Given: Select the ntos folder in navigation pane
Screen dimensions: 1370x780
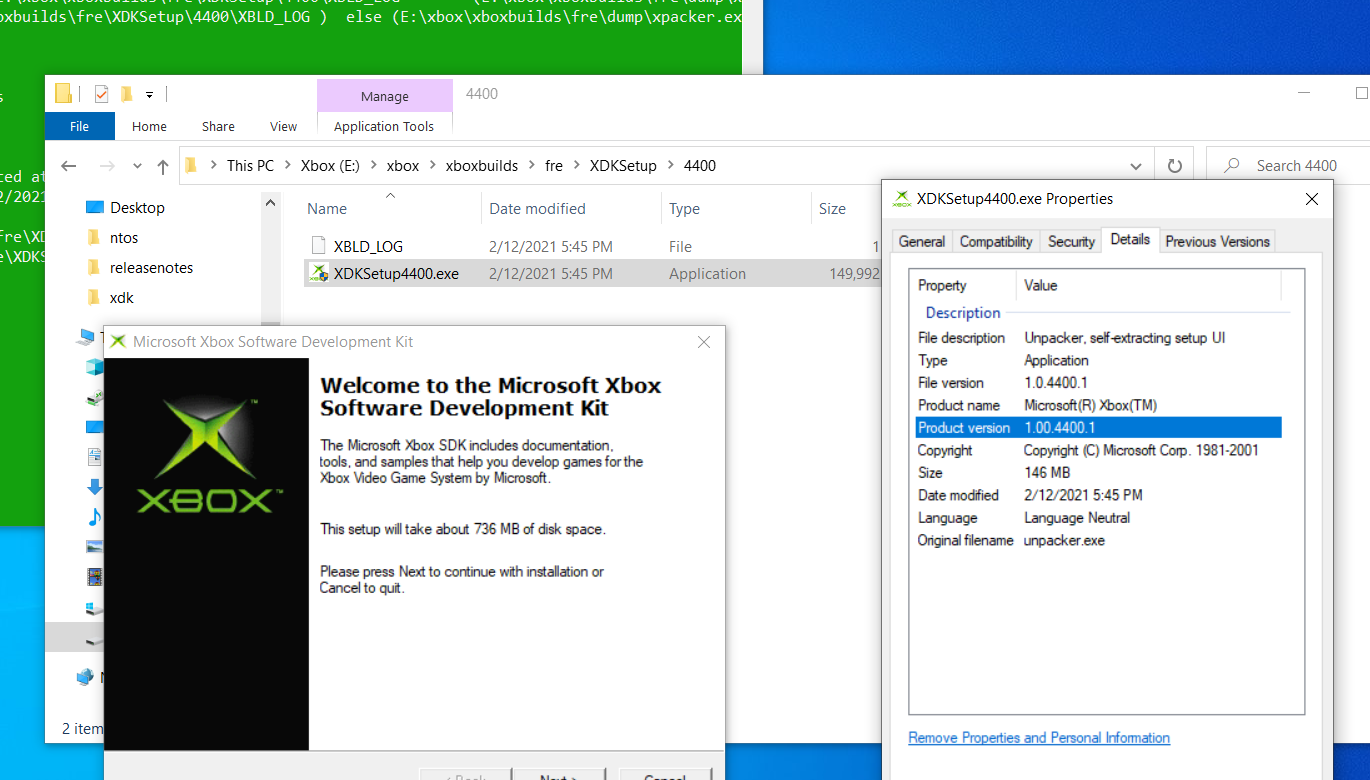Looking at the screenshot, I should click(x=124, y=238).
